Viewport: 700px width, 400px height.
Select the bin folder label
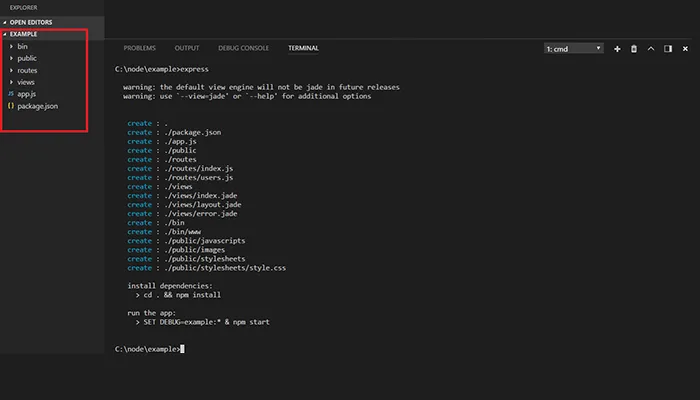22,46
